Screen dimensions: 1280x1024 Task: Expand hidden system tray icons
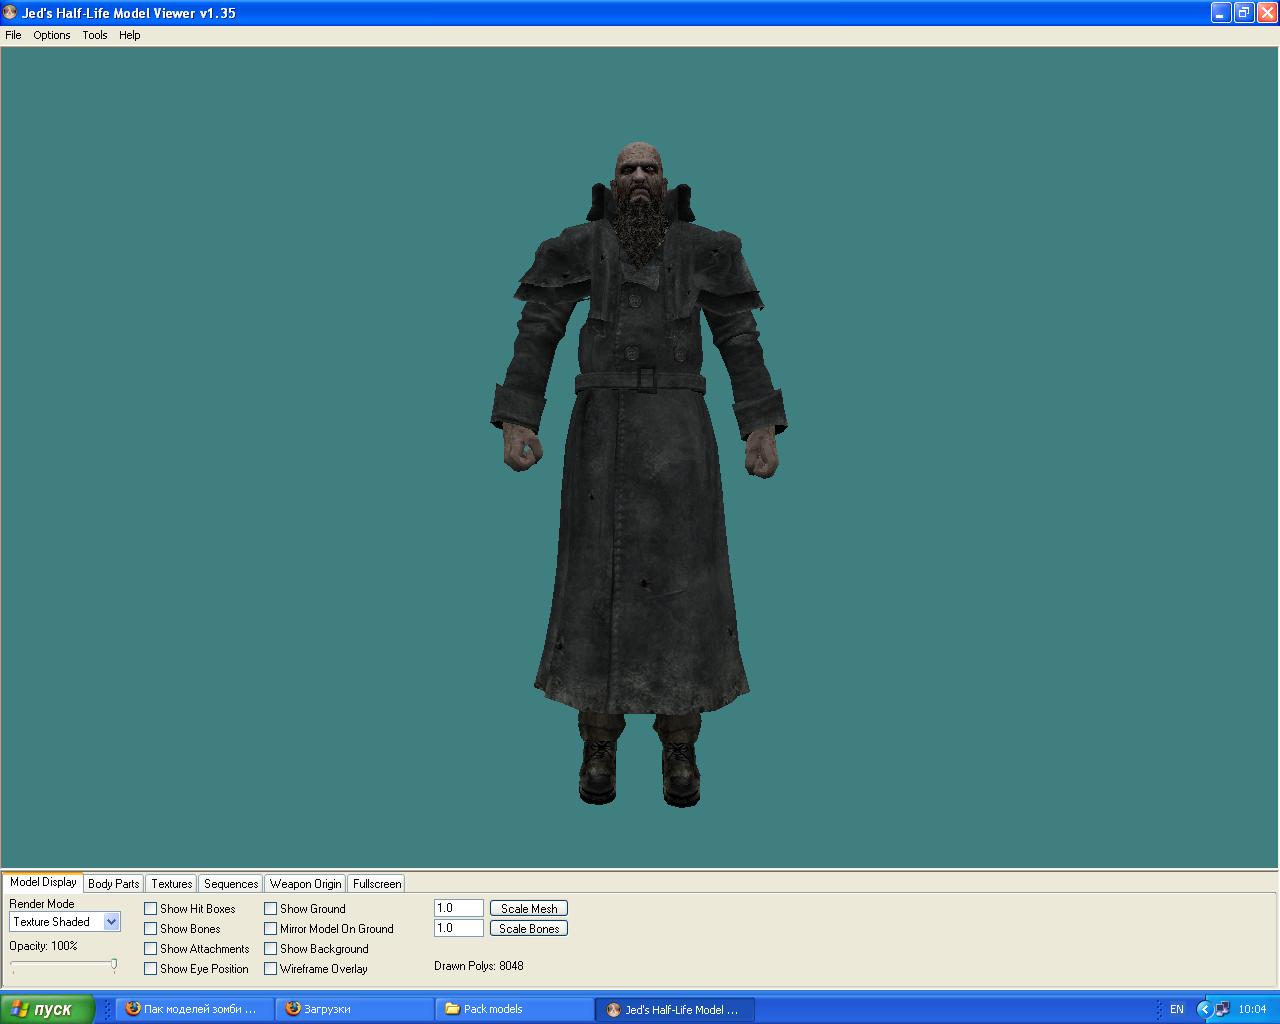1204,1009
